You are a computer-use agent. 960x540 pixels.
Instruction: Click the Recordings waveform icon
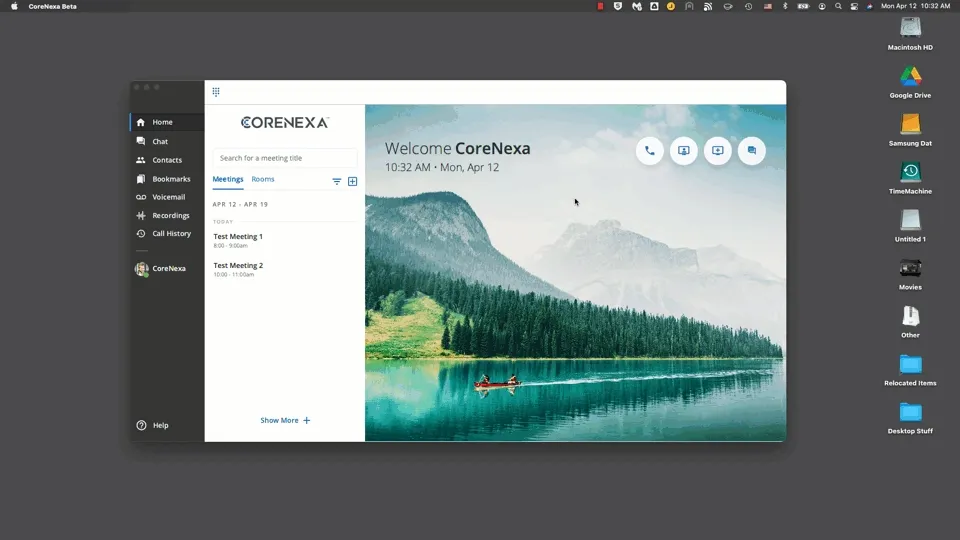(x=141, y=216)
